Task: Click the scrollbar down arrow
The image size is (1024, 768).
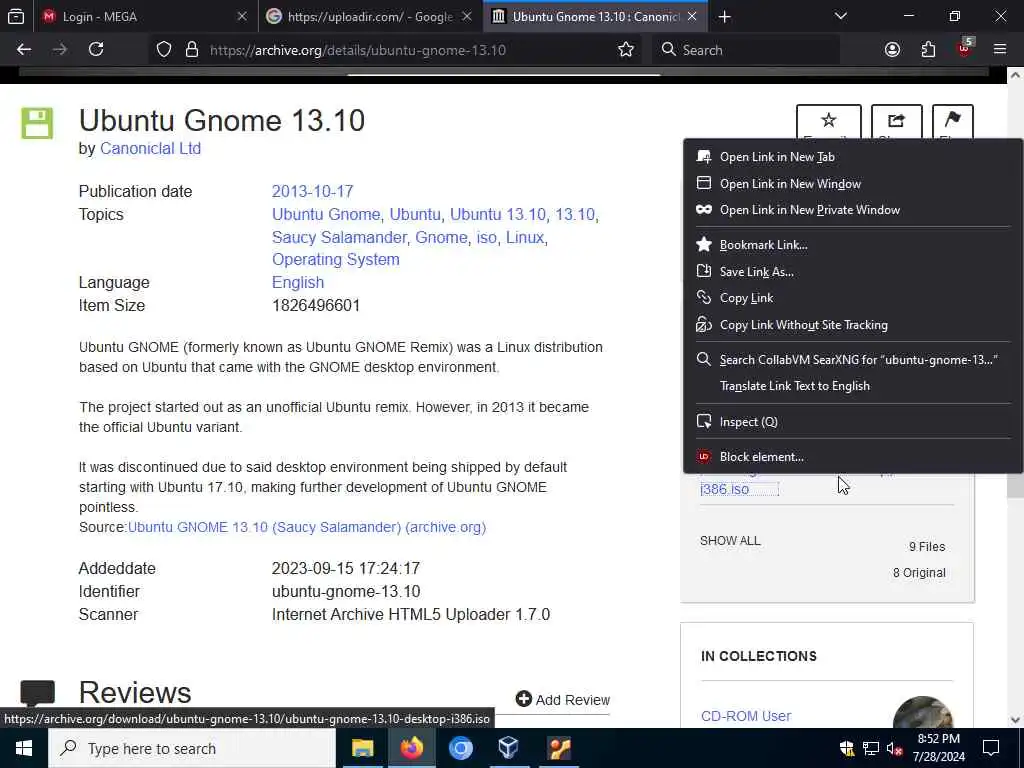Action: (x=1015, y=720)
